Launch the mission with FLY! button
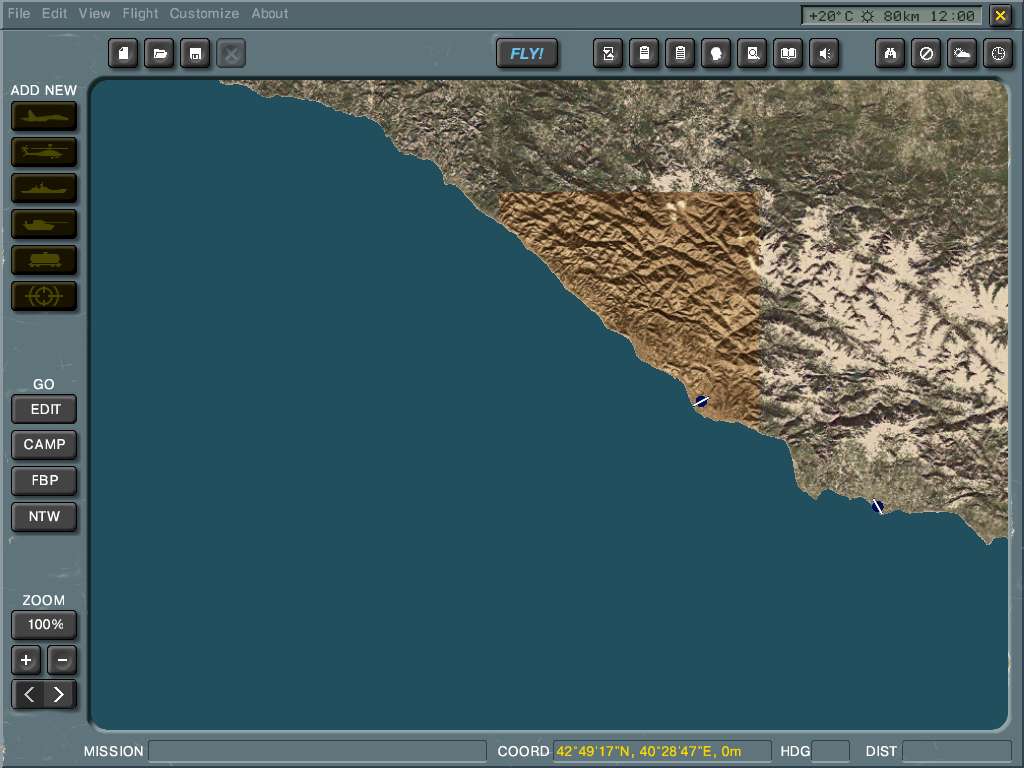This screenshot has width=1024, height=768. click(527, 54)
